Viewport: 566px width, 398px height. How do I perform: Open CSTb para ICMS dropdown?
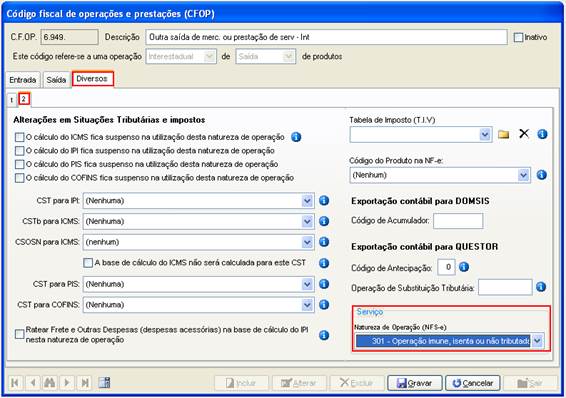pos(307,221)
